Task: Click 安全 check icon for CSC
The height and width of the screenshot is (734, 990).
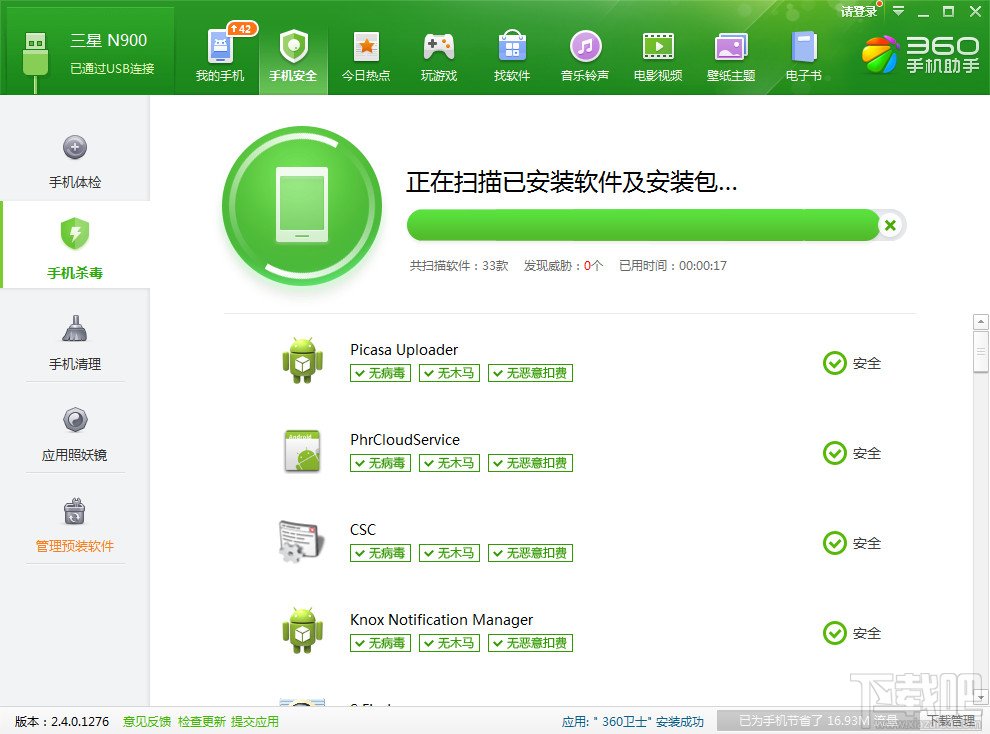Action: pos(835,543)
